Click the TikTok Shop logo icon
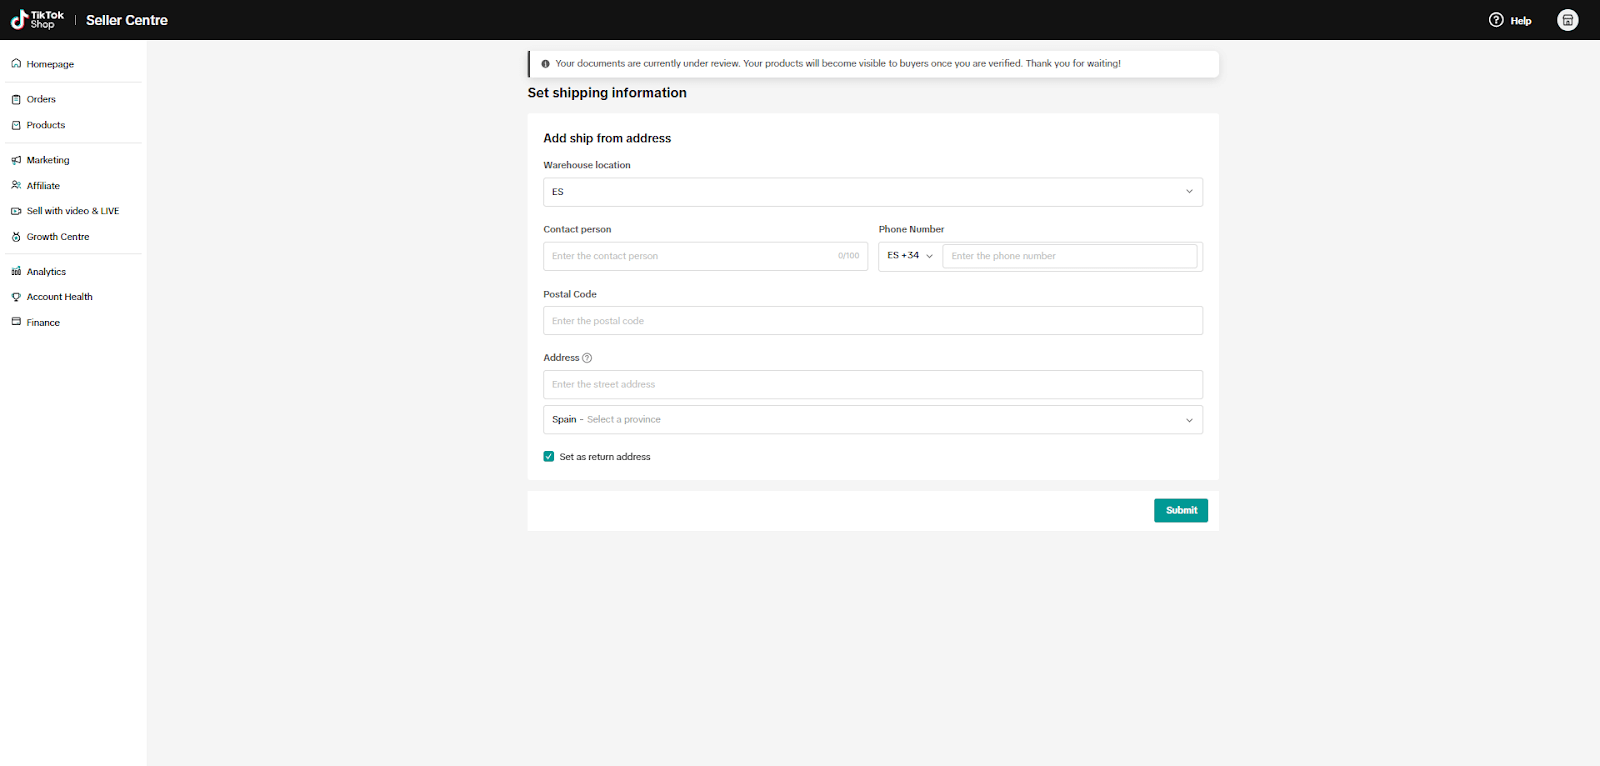Screen dimensions: 1600x766 click(x=18, y=20)
